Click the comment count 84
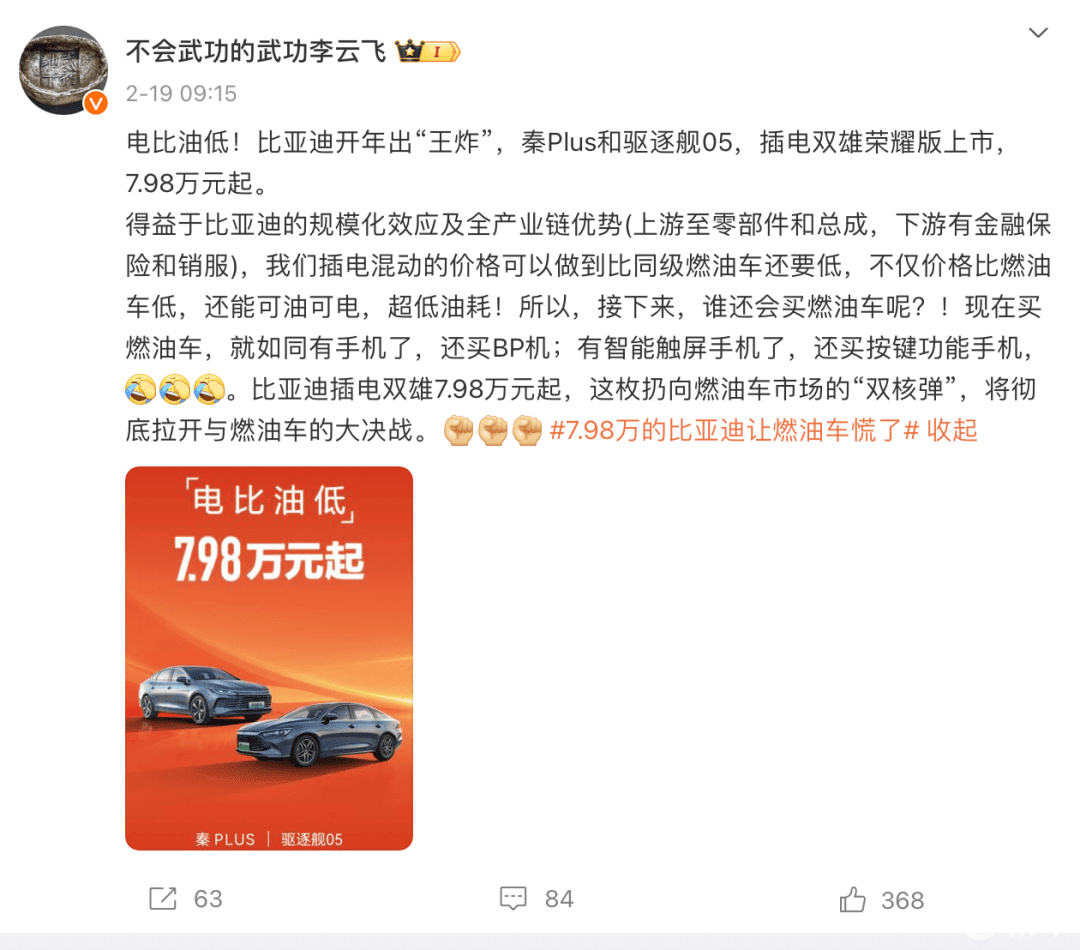1080x950 pixels. pyautogui.click(x=559, y=899)
